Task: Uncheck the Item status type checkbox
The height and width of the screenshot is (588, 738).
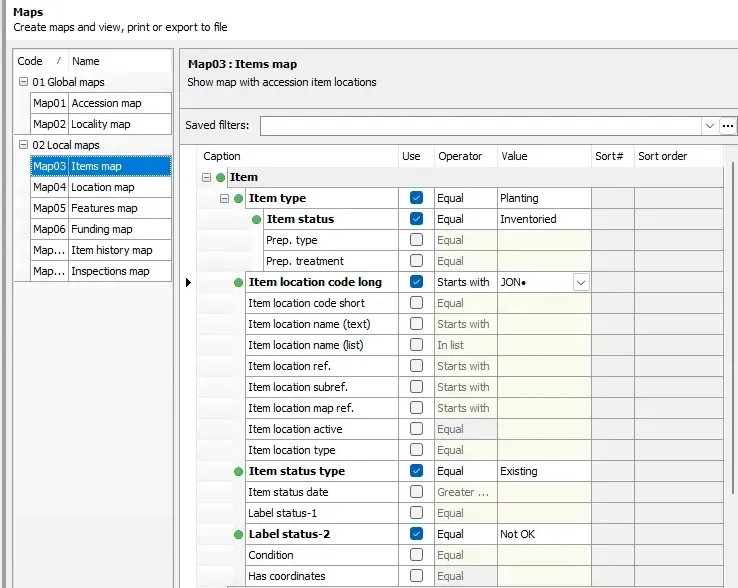Action: 416,471
